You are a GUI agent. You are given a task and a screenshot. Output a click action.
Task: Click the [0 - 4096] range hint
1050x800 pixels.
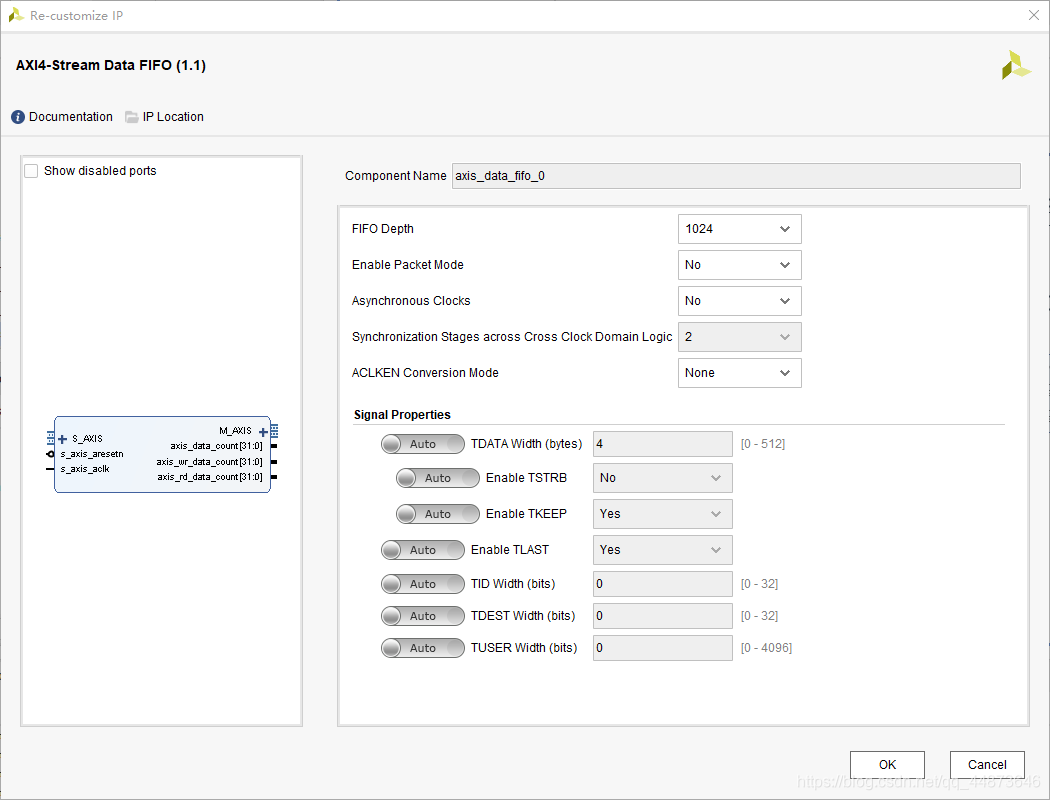(766, 648)
